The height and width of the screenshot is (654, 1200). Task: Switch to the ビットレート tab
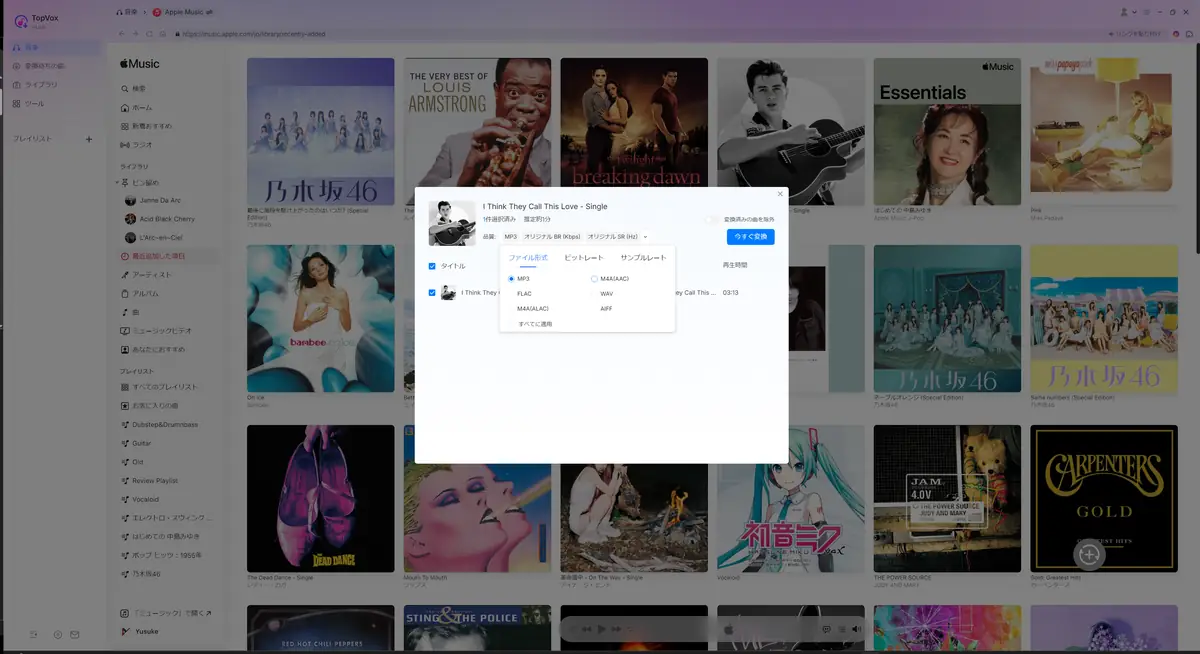[584, 258]
